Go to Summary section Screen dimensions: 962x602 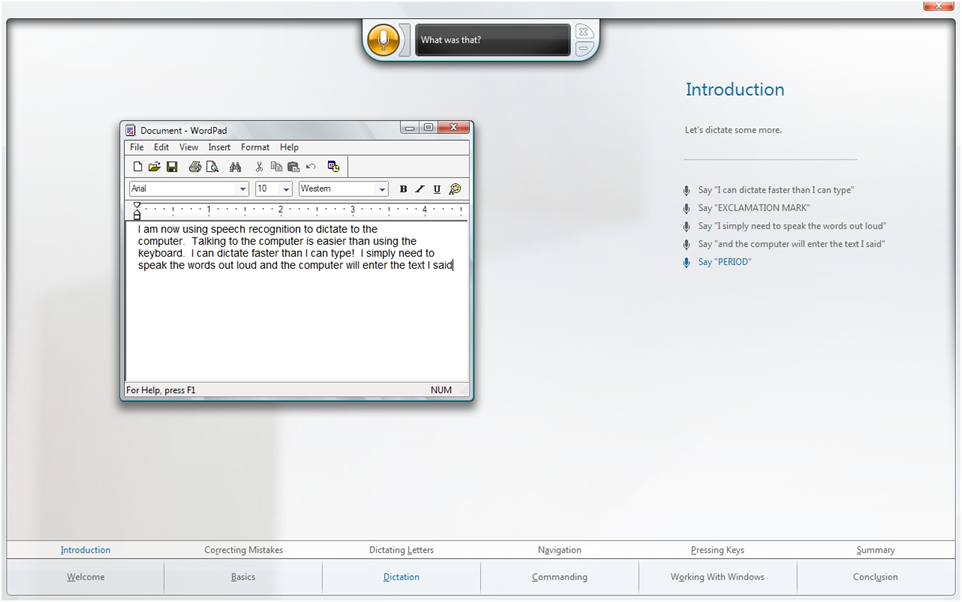click(875, 550)
